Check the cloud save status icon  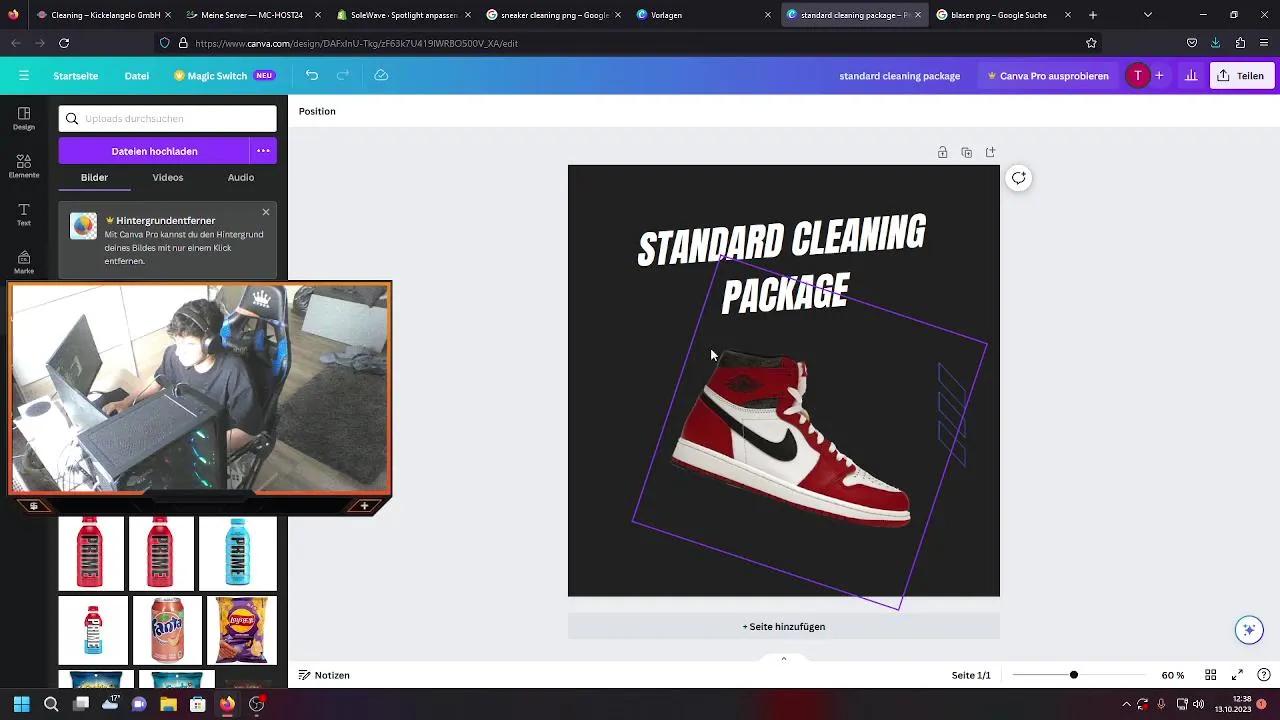point(381,75)
